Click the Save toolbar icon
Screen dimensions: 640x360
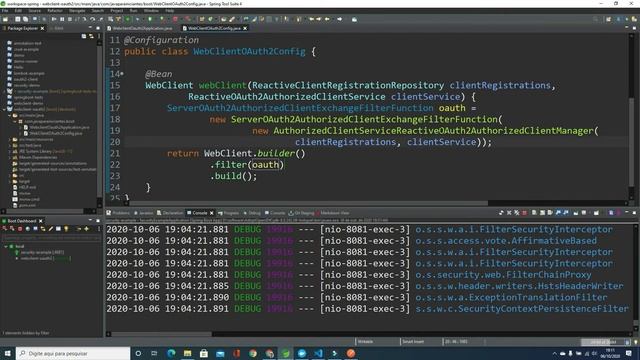click(18, 19)
